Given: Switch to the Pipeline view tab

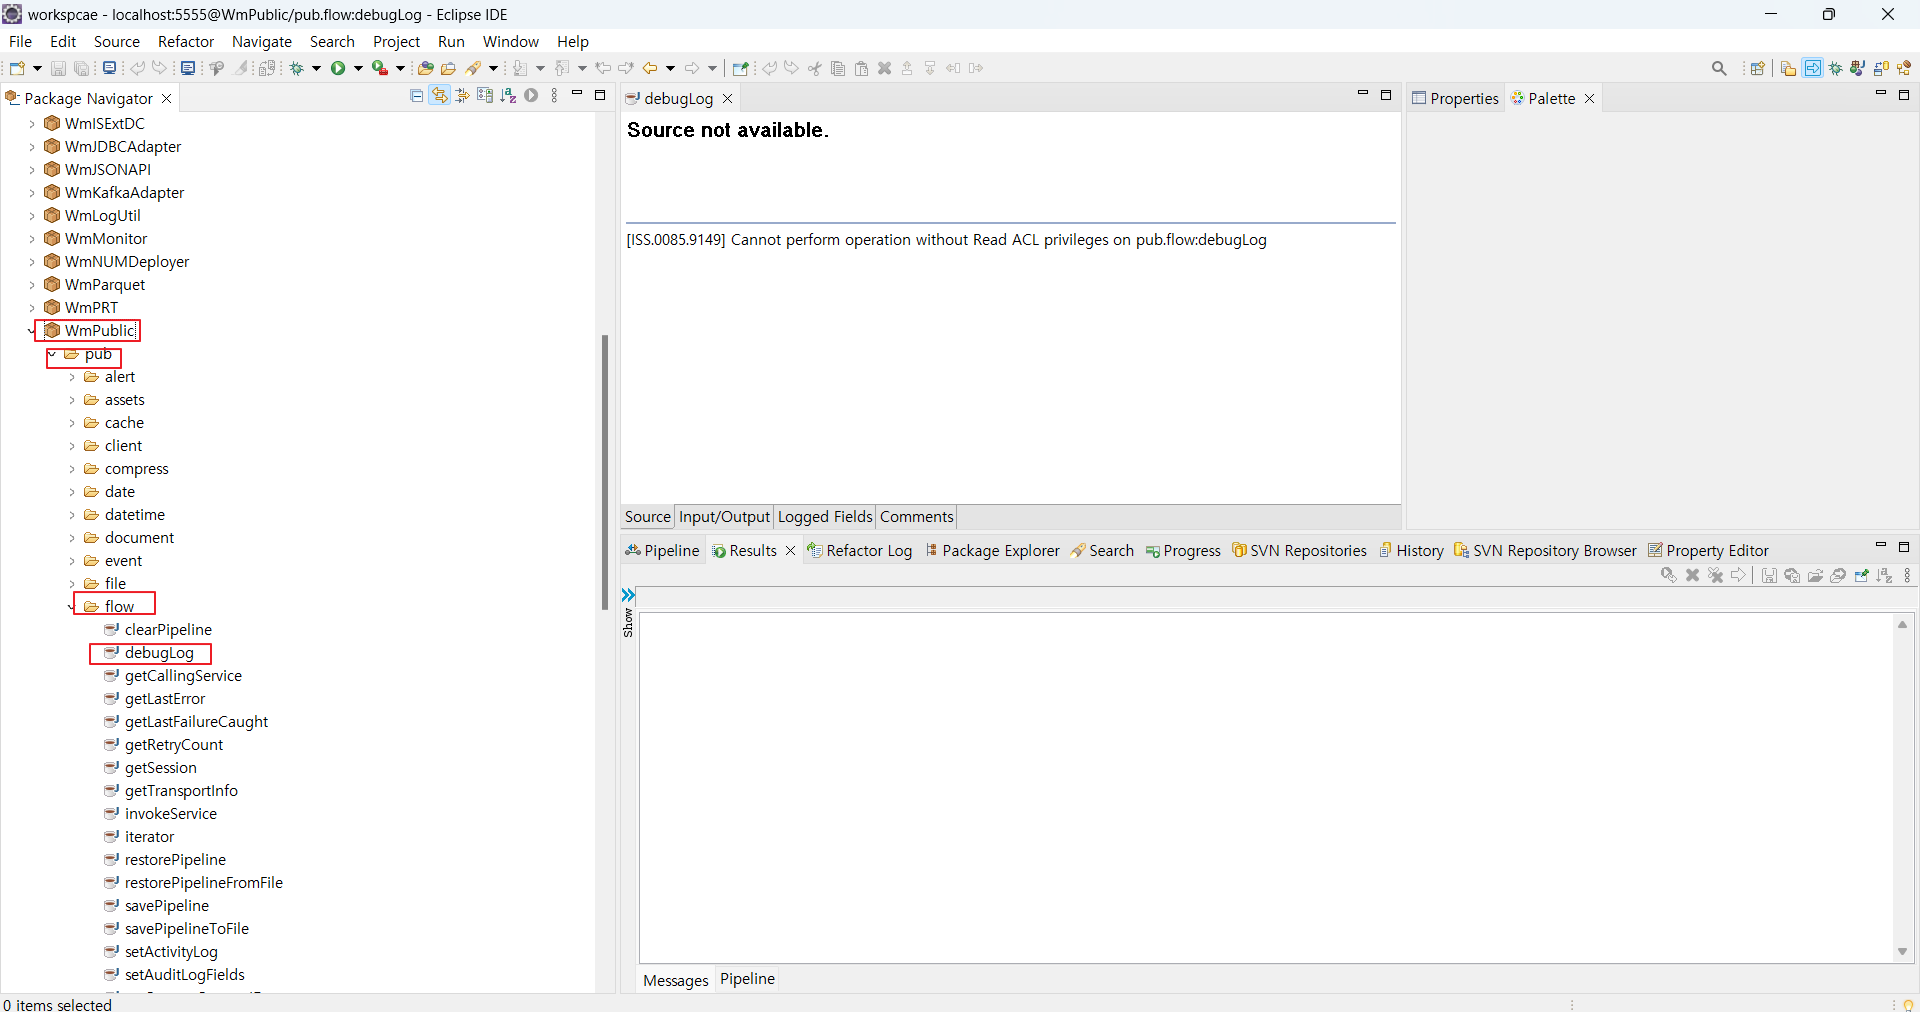Looking at the screenshot, I should click(x=662, y=550).
